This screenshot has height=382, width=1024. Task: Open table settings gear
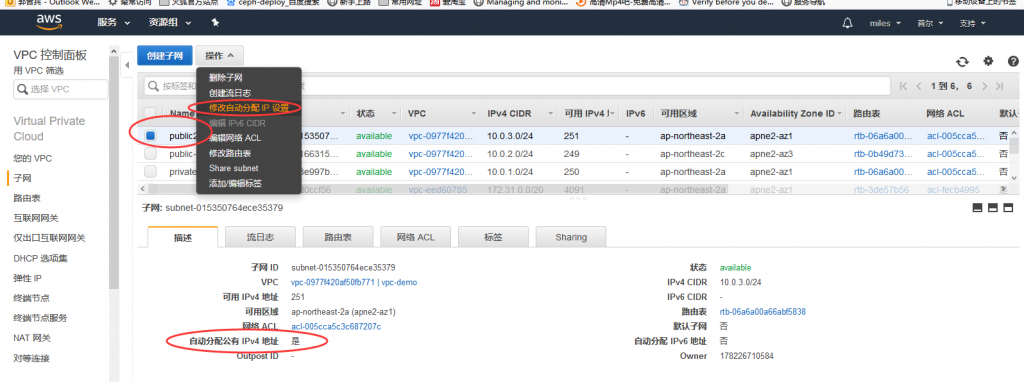pos(988,61)
